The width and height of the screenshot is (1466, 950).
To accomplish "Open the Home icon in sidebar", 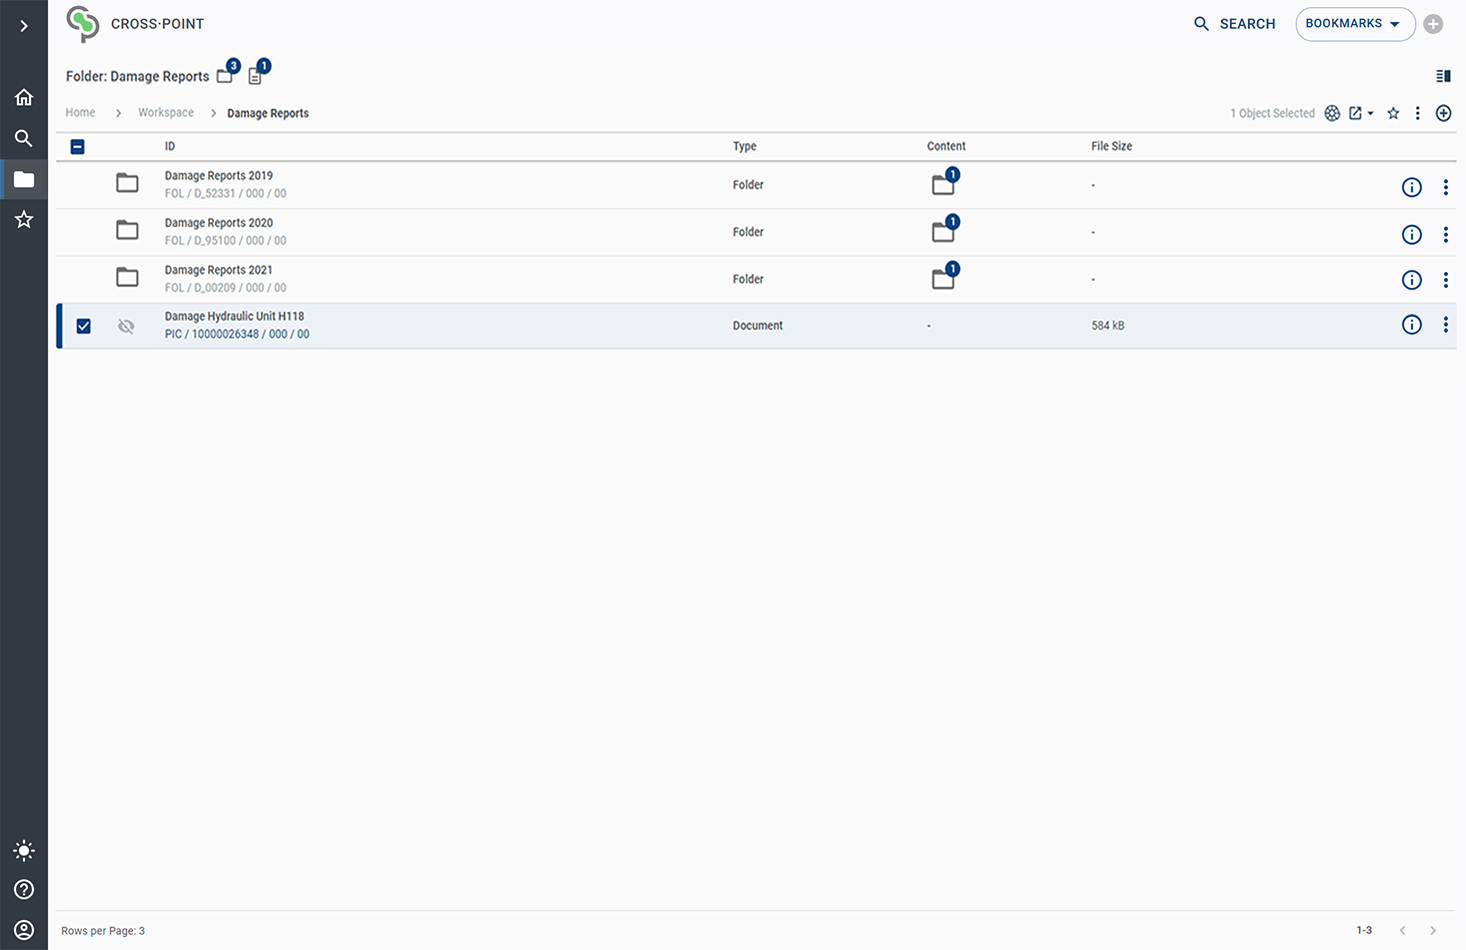I will 24,97.
